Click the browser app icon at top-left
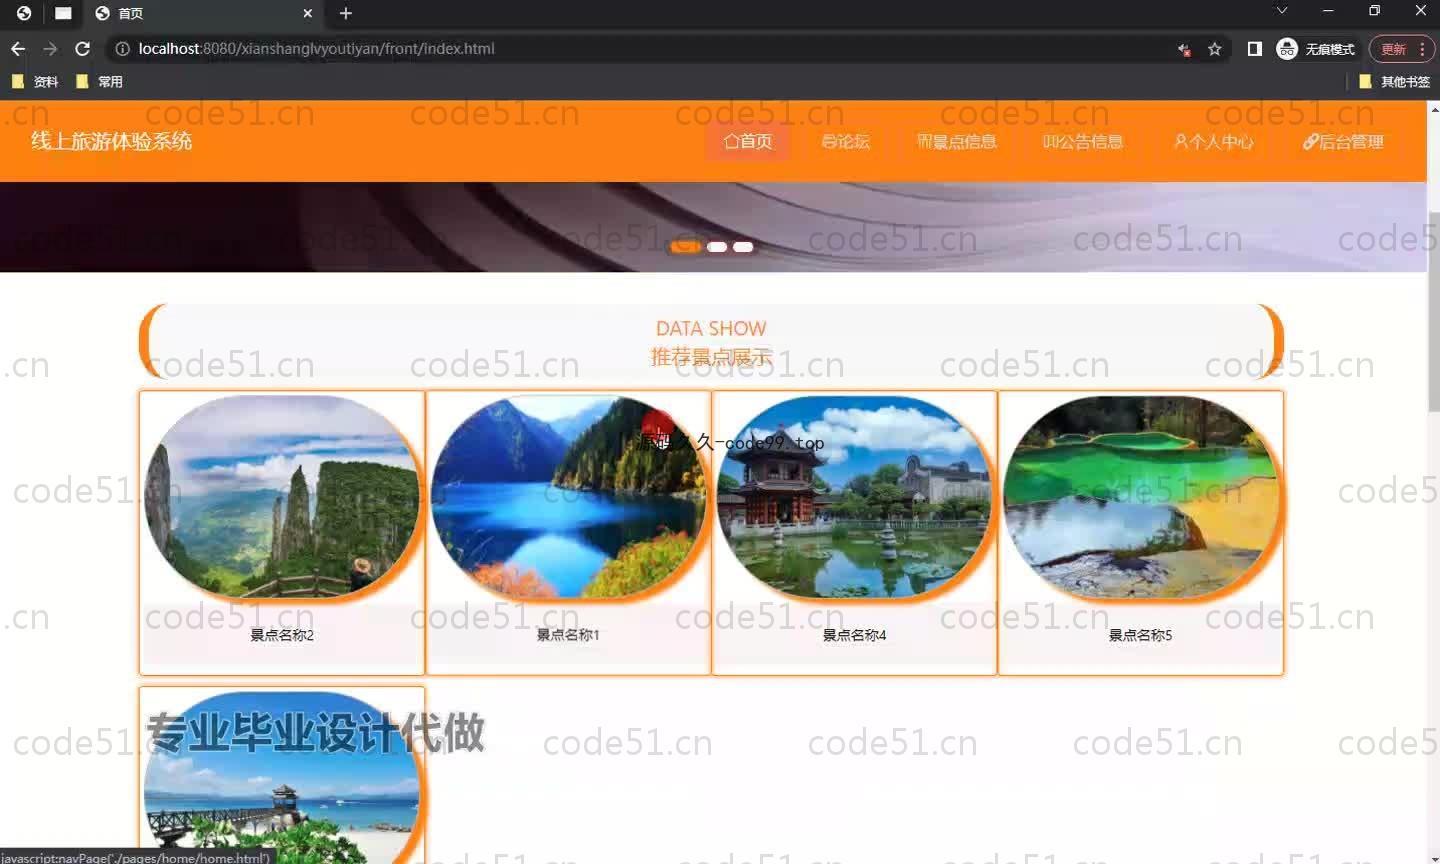Image resolution: width=1440 pixels, height=864 pixels. (x=24, y=13)
